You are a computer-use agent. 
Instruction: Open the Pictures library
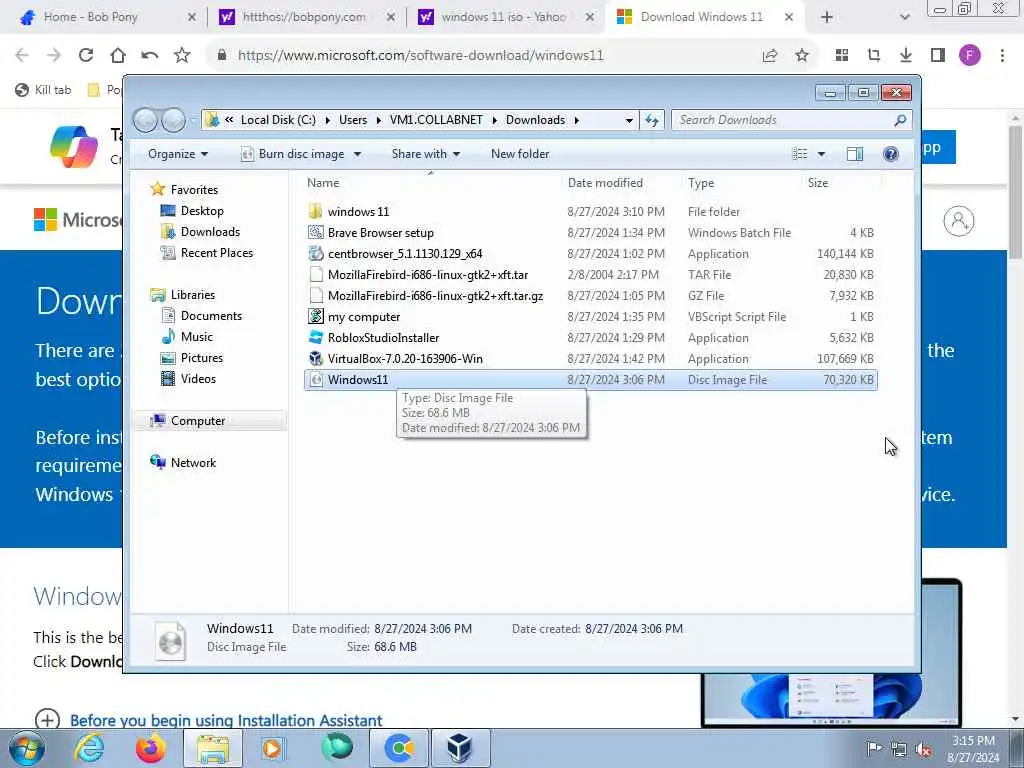[x=201, y=358]
